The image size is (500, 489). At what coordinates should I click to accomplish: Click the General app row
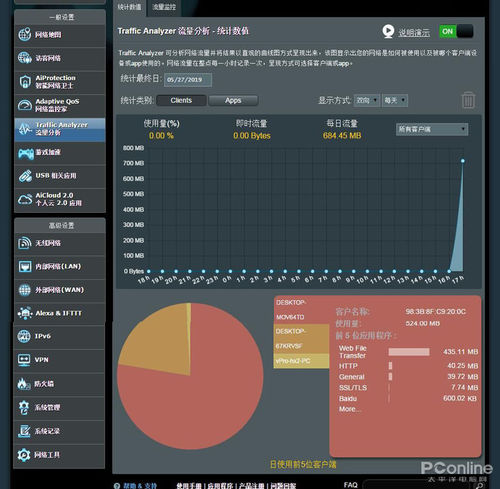[408, 377]
